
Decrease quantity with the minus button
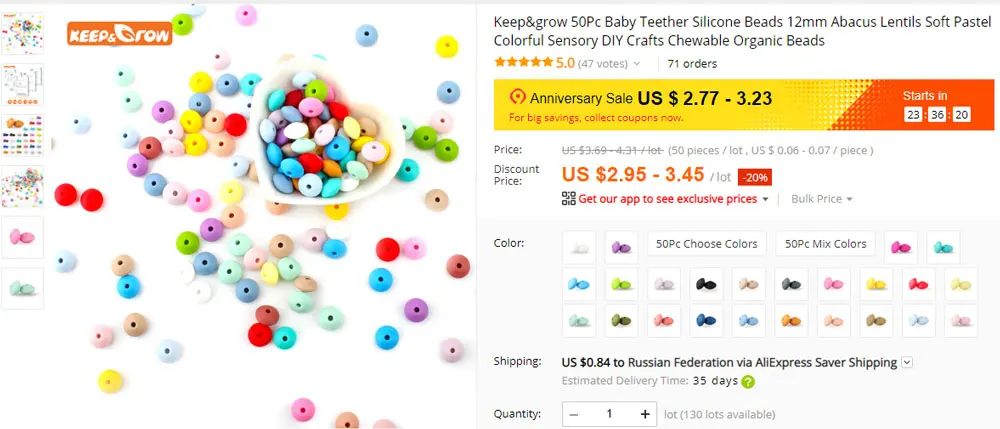(573, 414)
